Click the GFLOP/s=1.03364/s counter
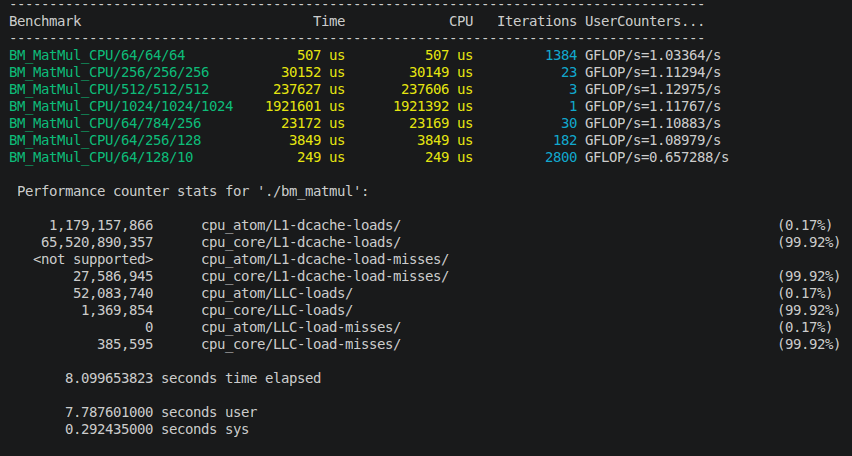852x456 pixels. [x=653, y=55]
